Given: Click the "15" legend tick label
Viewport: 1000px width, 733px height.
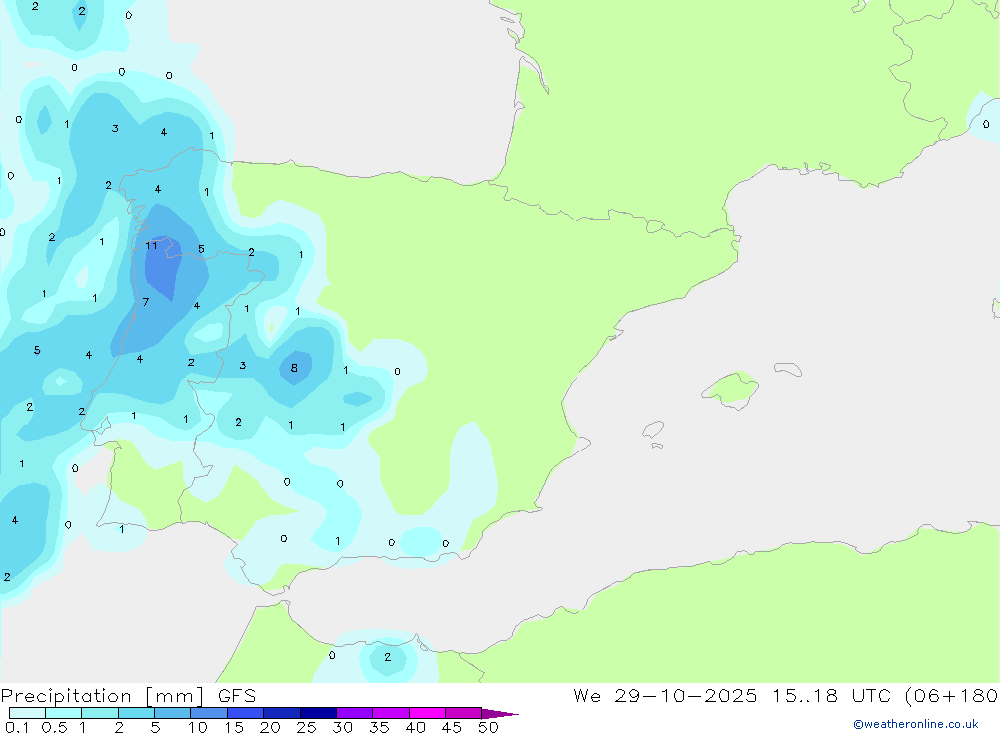Looking at the screenshot, I should (234, 727).
